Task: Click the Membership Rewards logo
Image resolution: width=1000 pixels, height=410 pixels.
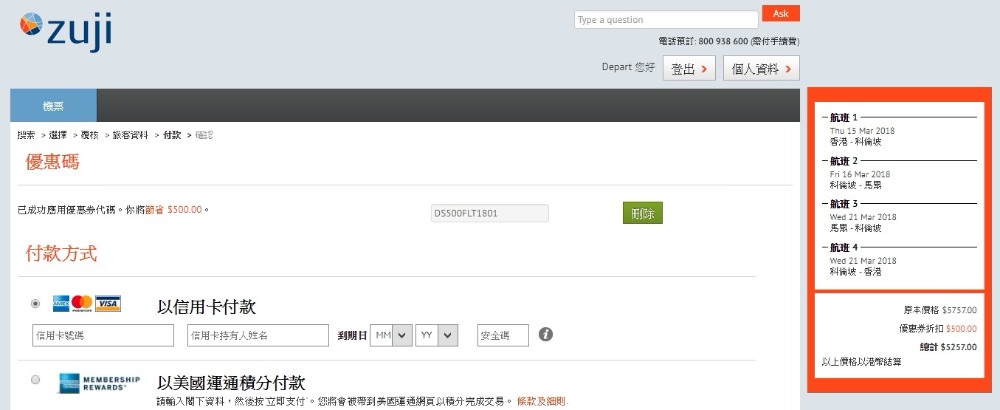Action: [90, 382]
